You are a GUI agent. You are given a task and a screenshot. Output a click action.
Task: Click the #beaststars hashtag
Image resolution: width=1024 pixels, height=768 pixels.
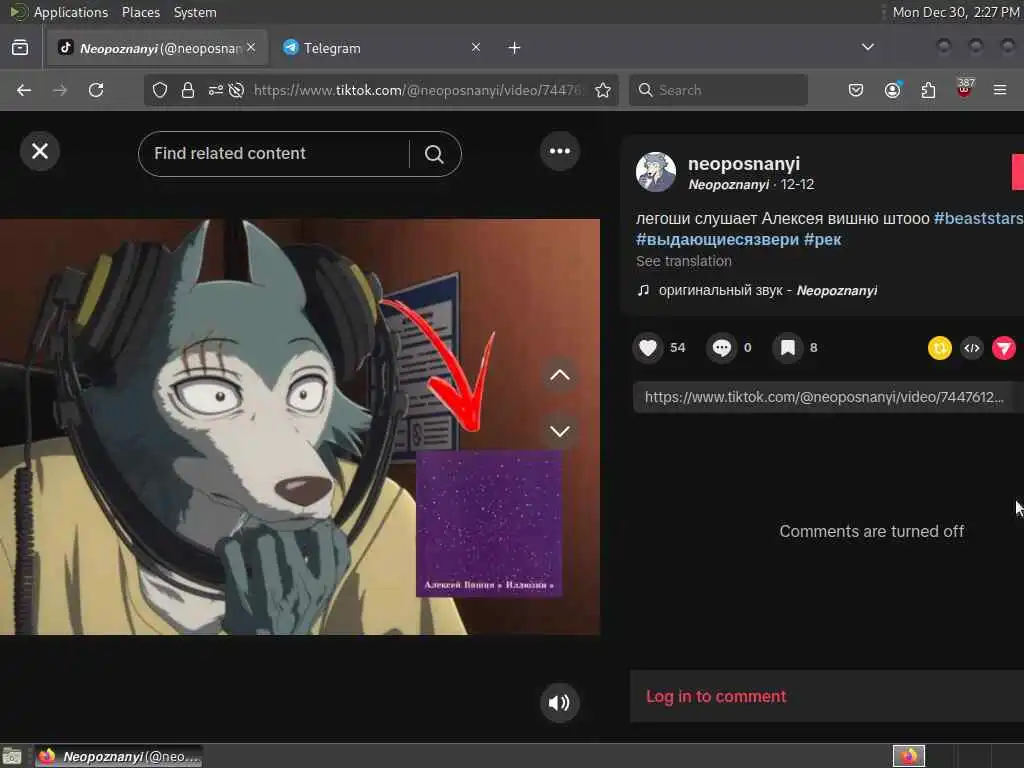point(978,218)
